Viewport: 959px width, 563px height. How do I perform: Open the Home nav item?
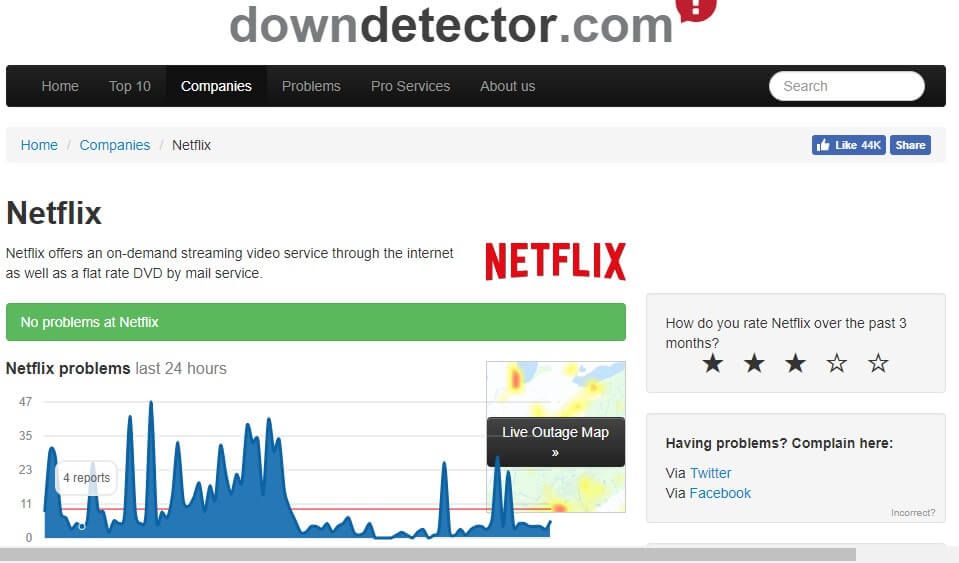click(x=60, y=86)
